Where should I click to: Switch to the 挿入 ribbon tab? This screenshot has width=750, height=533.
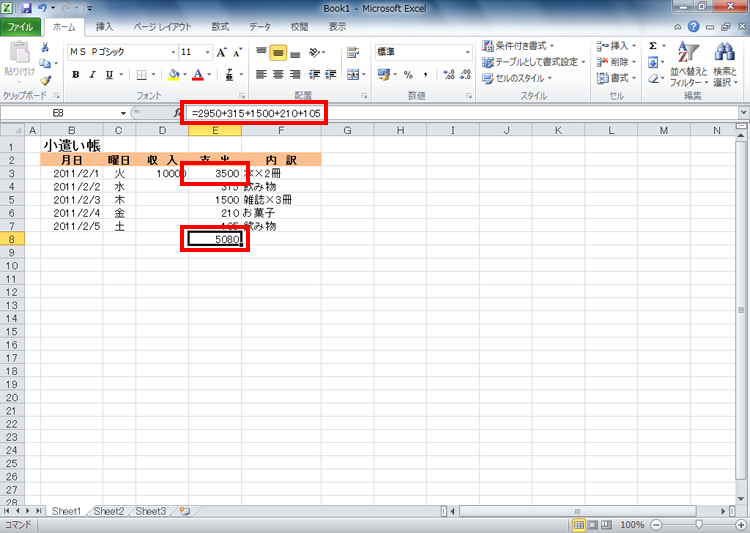pos(104,27)
